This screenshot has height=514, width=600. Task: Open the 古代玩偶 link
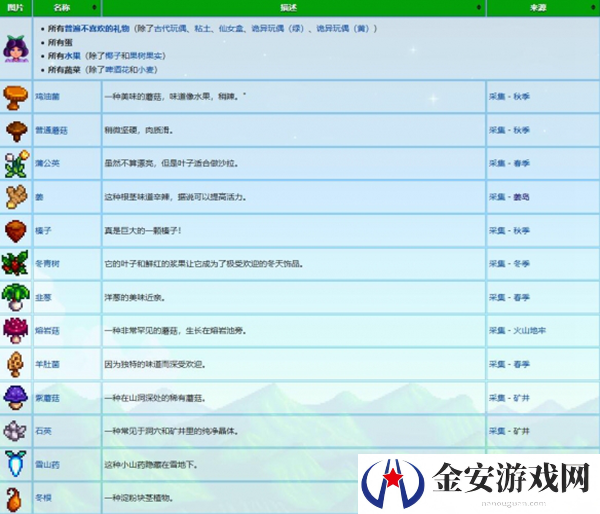click(170, 29)
